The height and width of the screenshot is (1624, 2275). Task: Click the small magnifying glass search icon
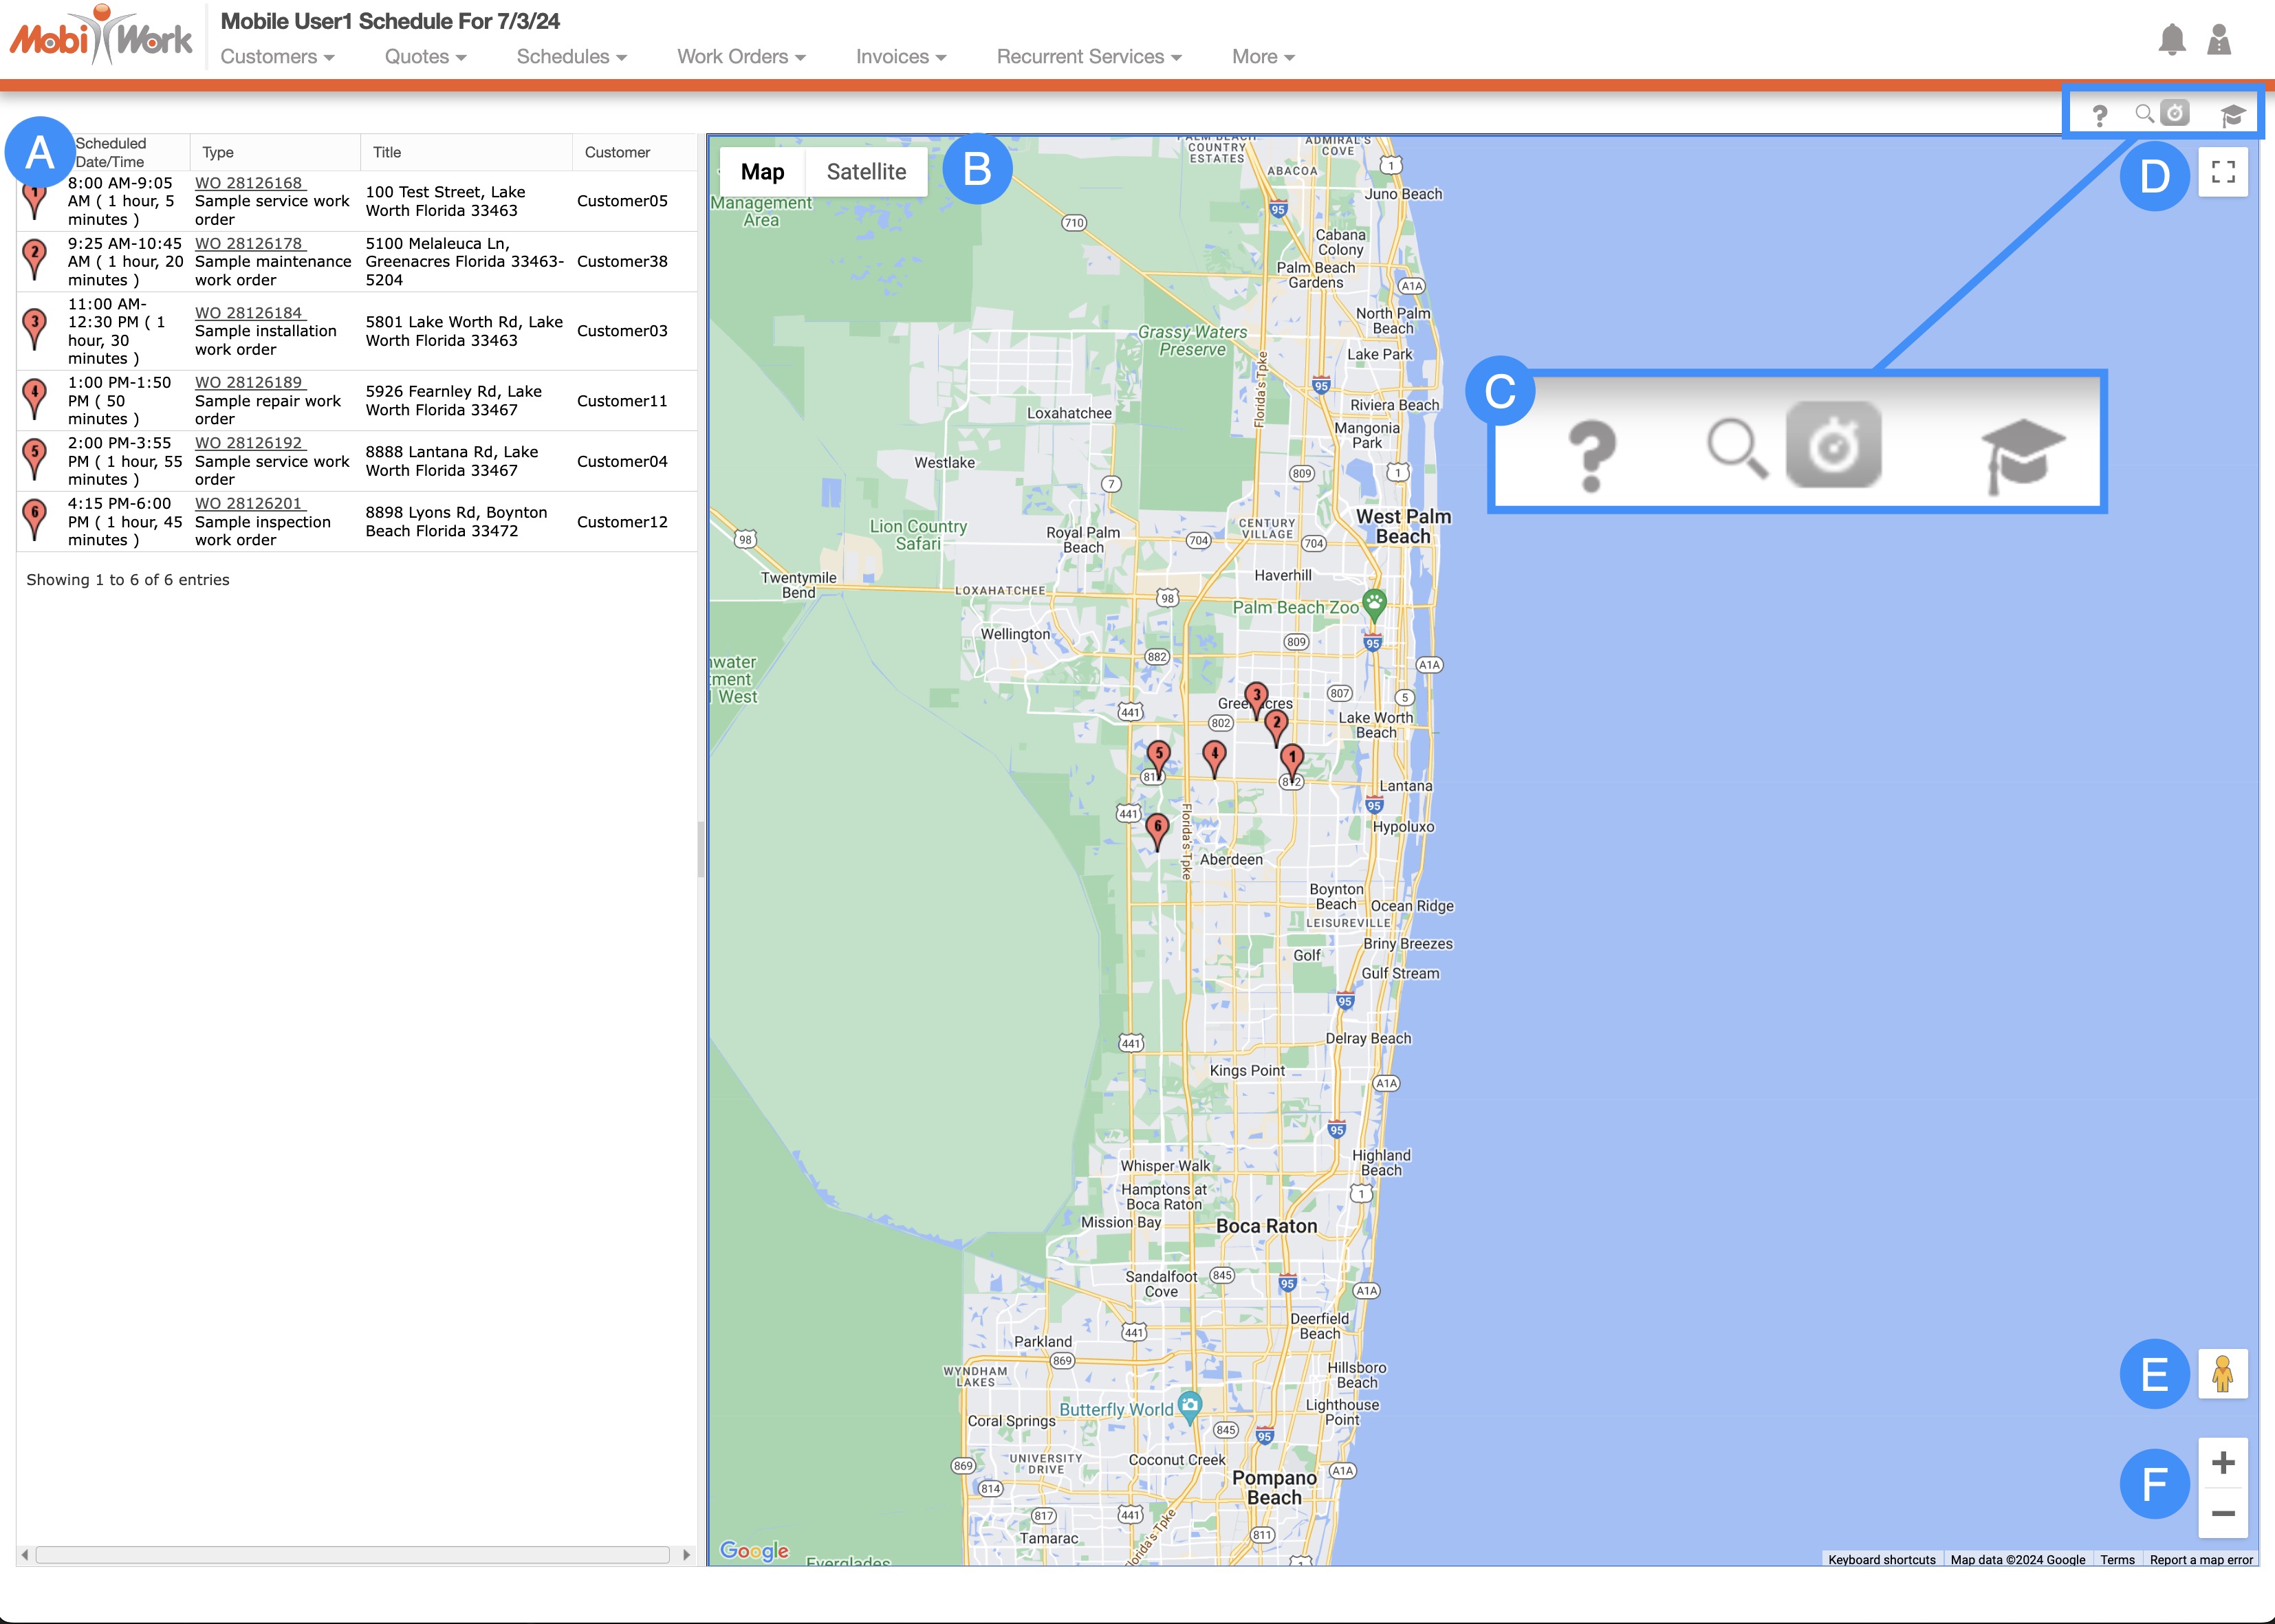(x=2144, y=114)
